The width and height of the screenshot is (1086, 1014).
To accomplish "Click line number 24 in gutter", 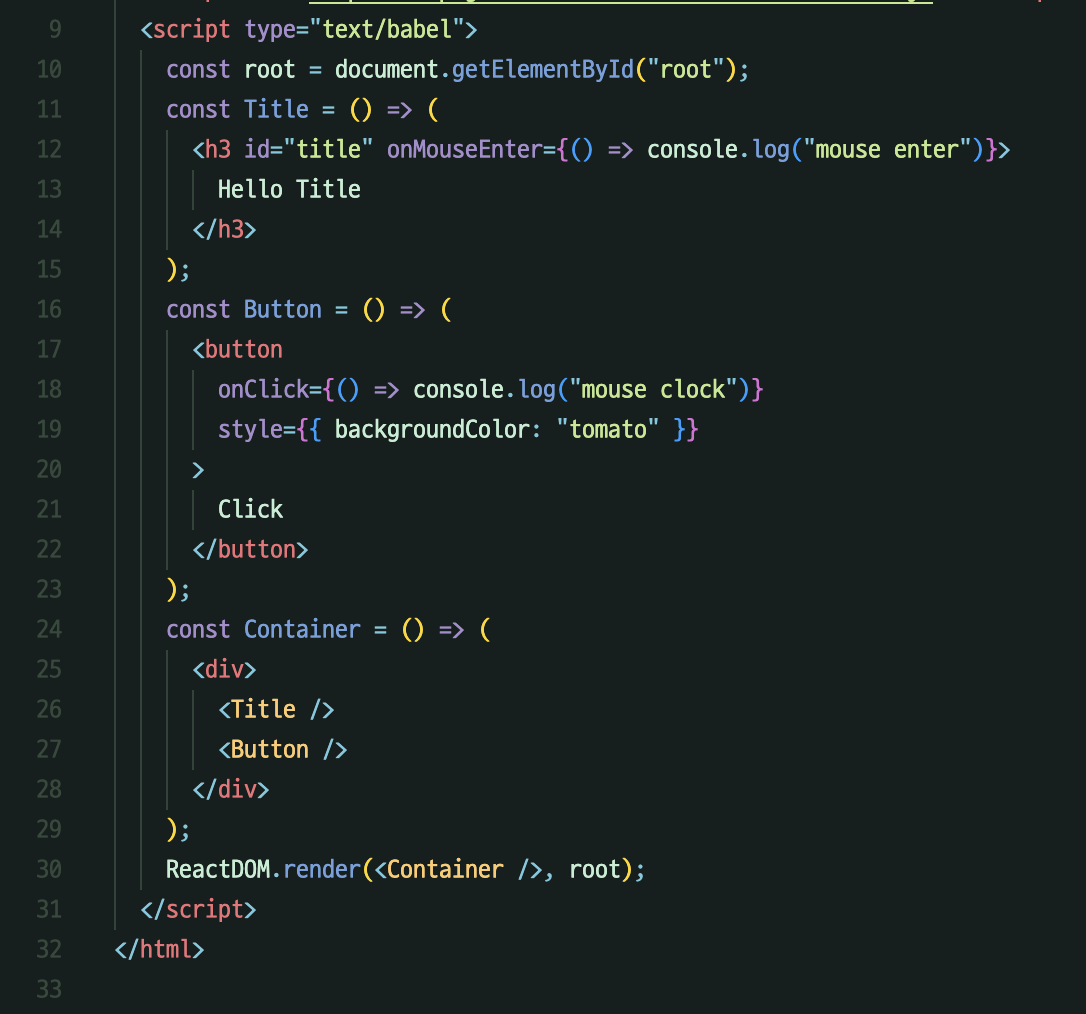I will (48, 630).
